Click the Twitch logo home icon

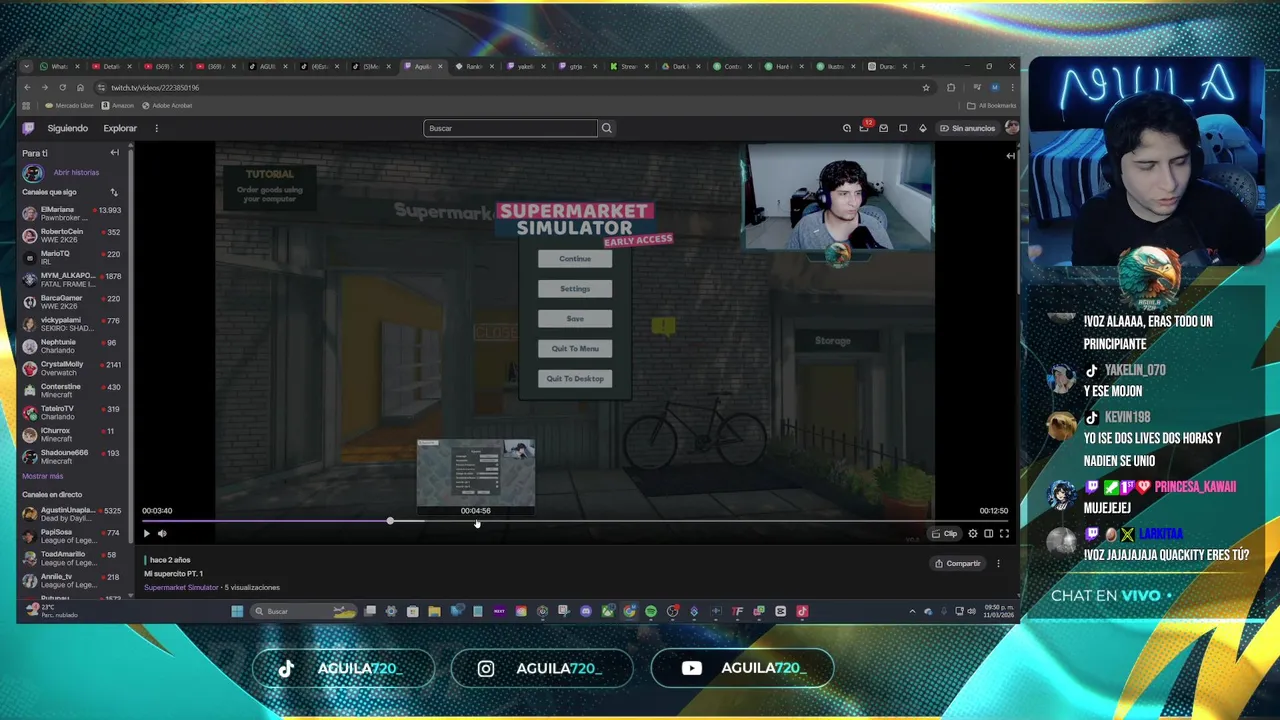29,128
